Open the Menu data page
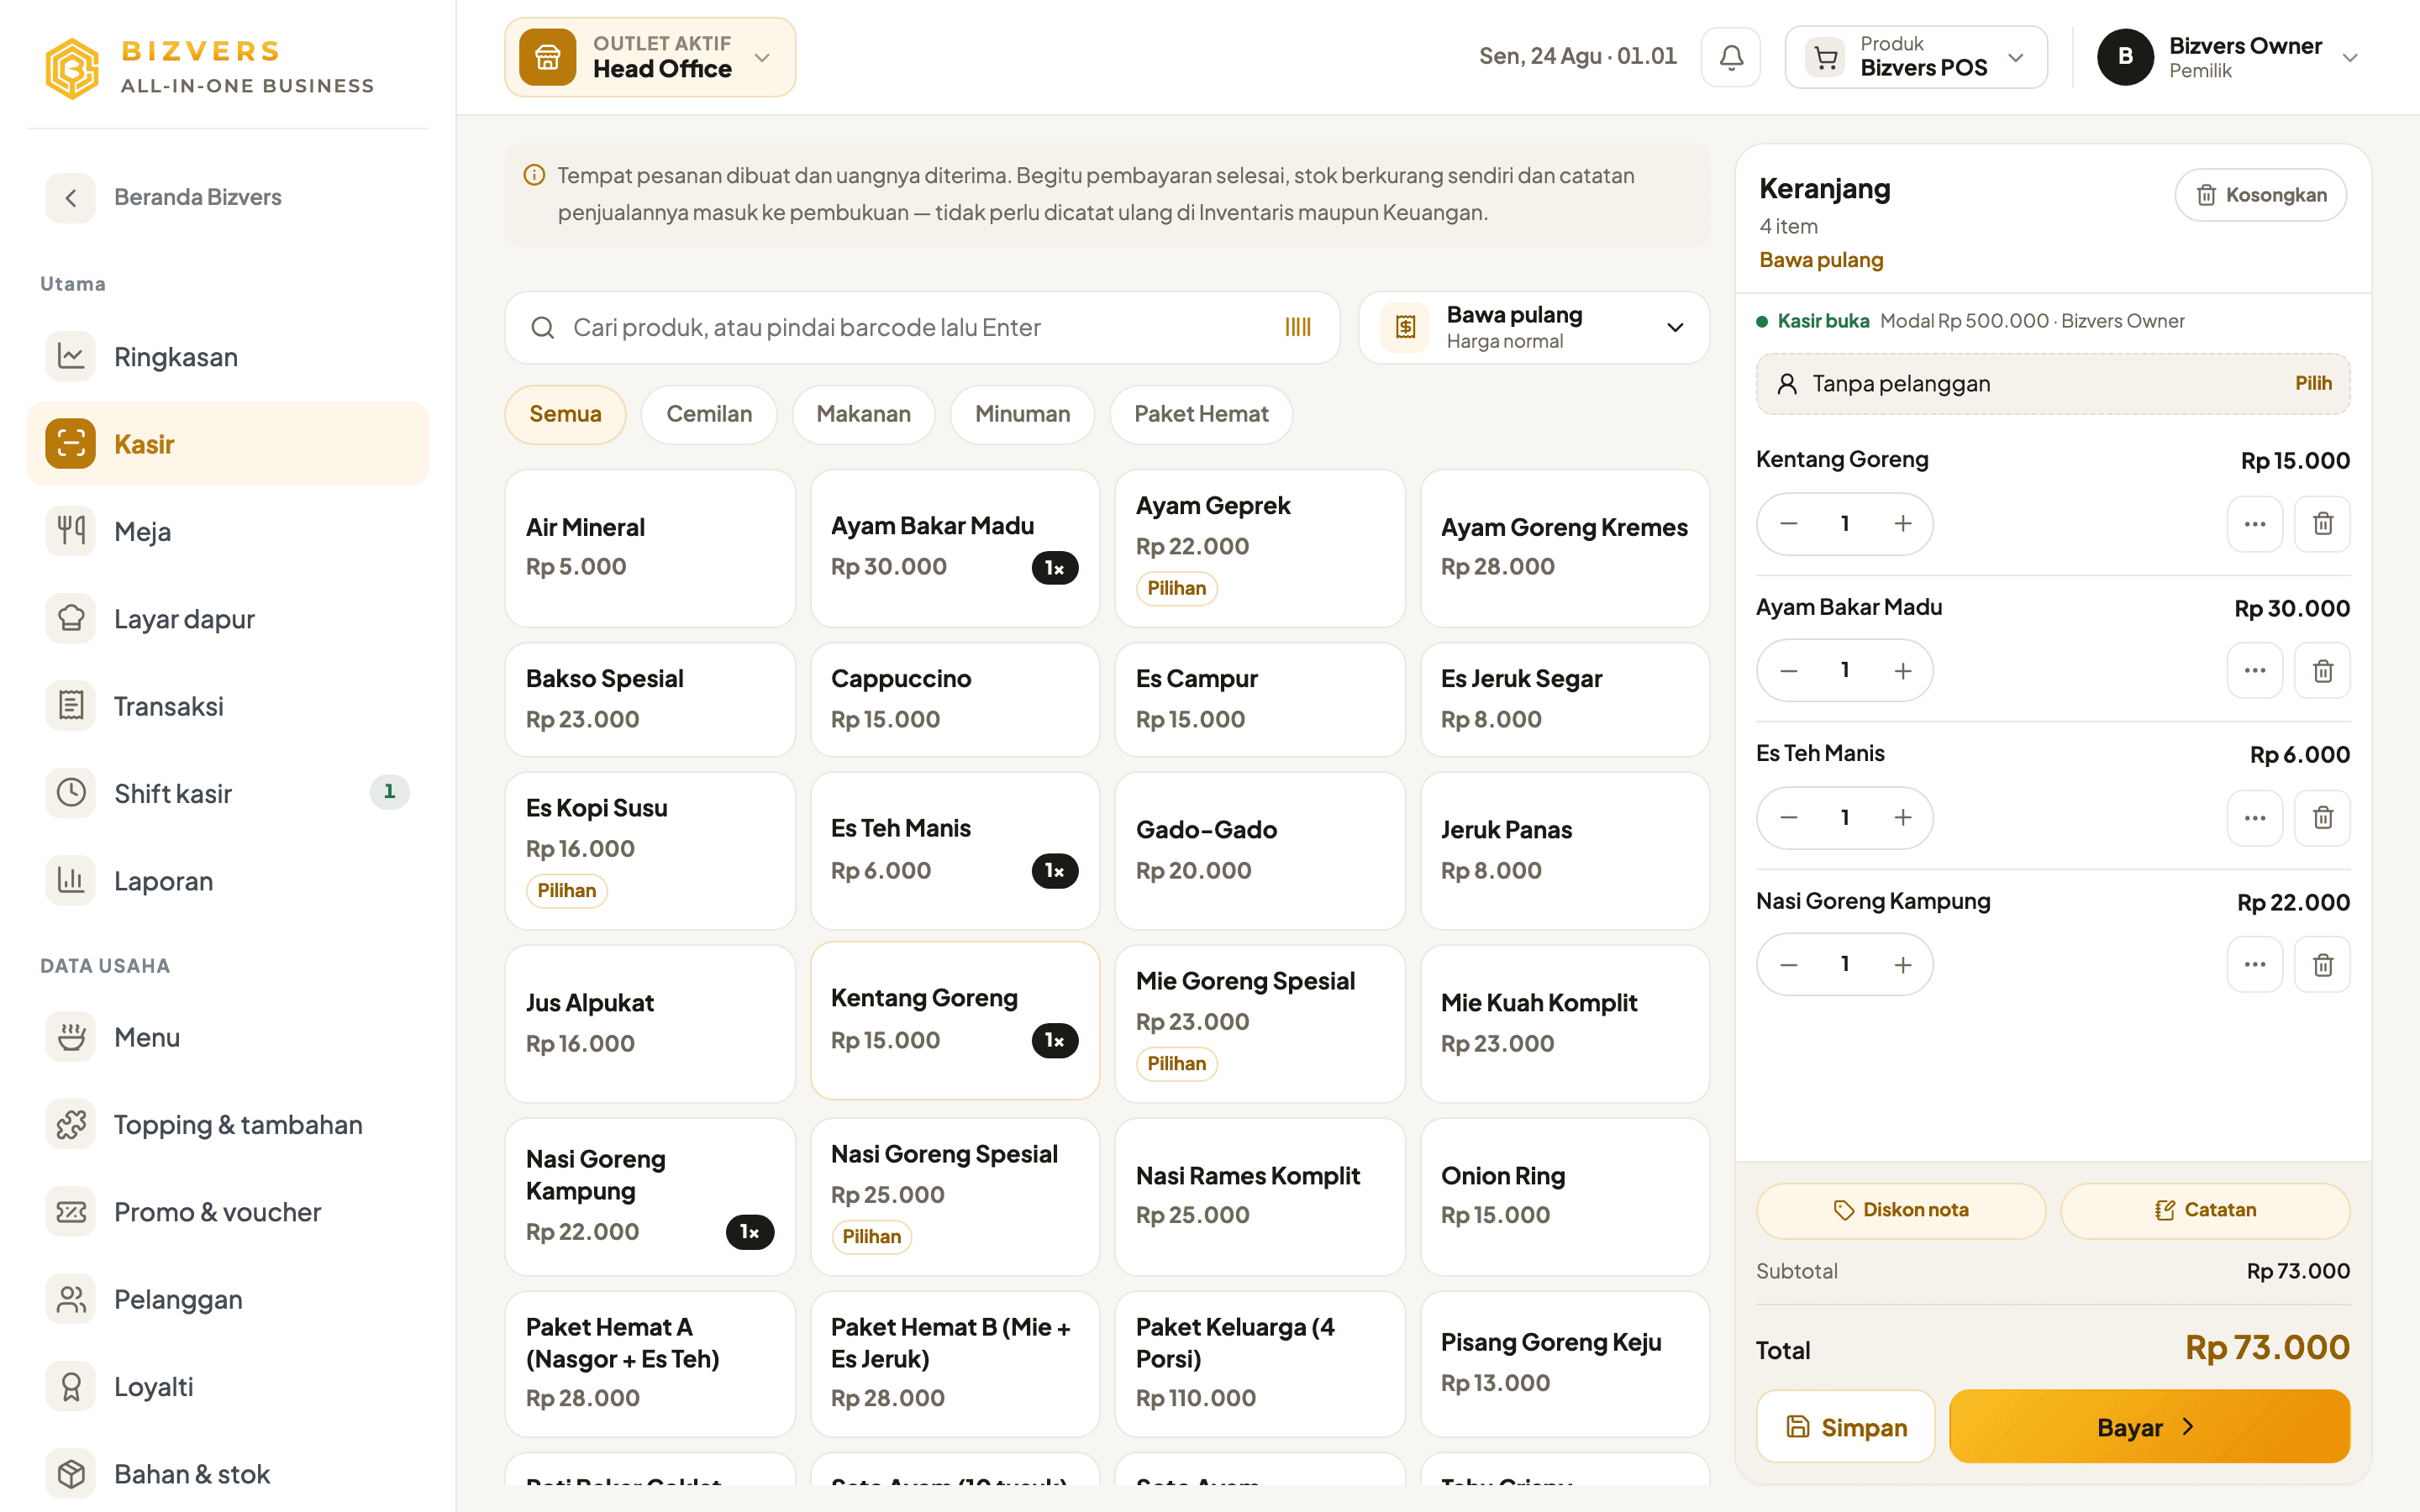2420x1512 pixels. tap(228, 1037)
